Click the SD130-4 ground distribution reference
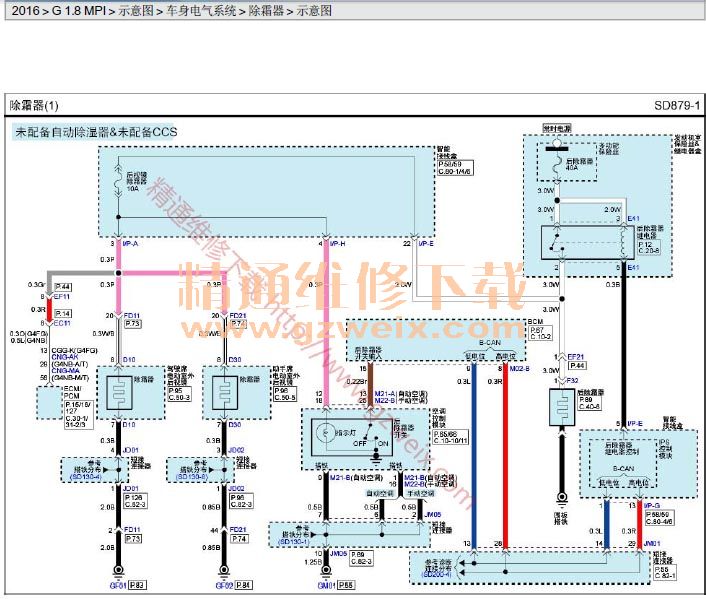 coord(86,476)
